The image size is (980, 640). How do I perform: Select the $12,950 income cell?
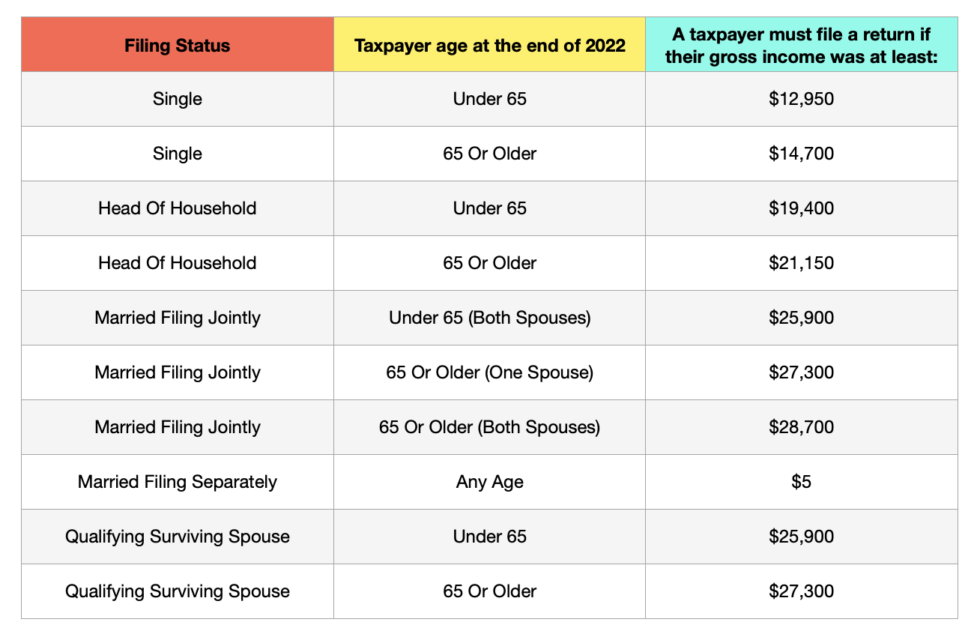pos(801,99)
